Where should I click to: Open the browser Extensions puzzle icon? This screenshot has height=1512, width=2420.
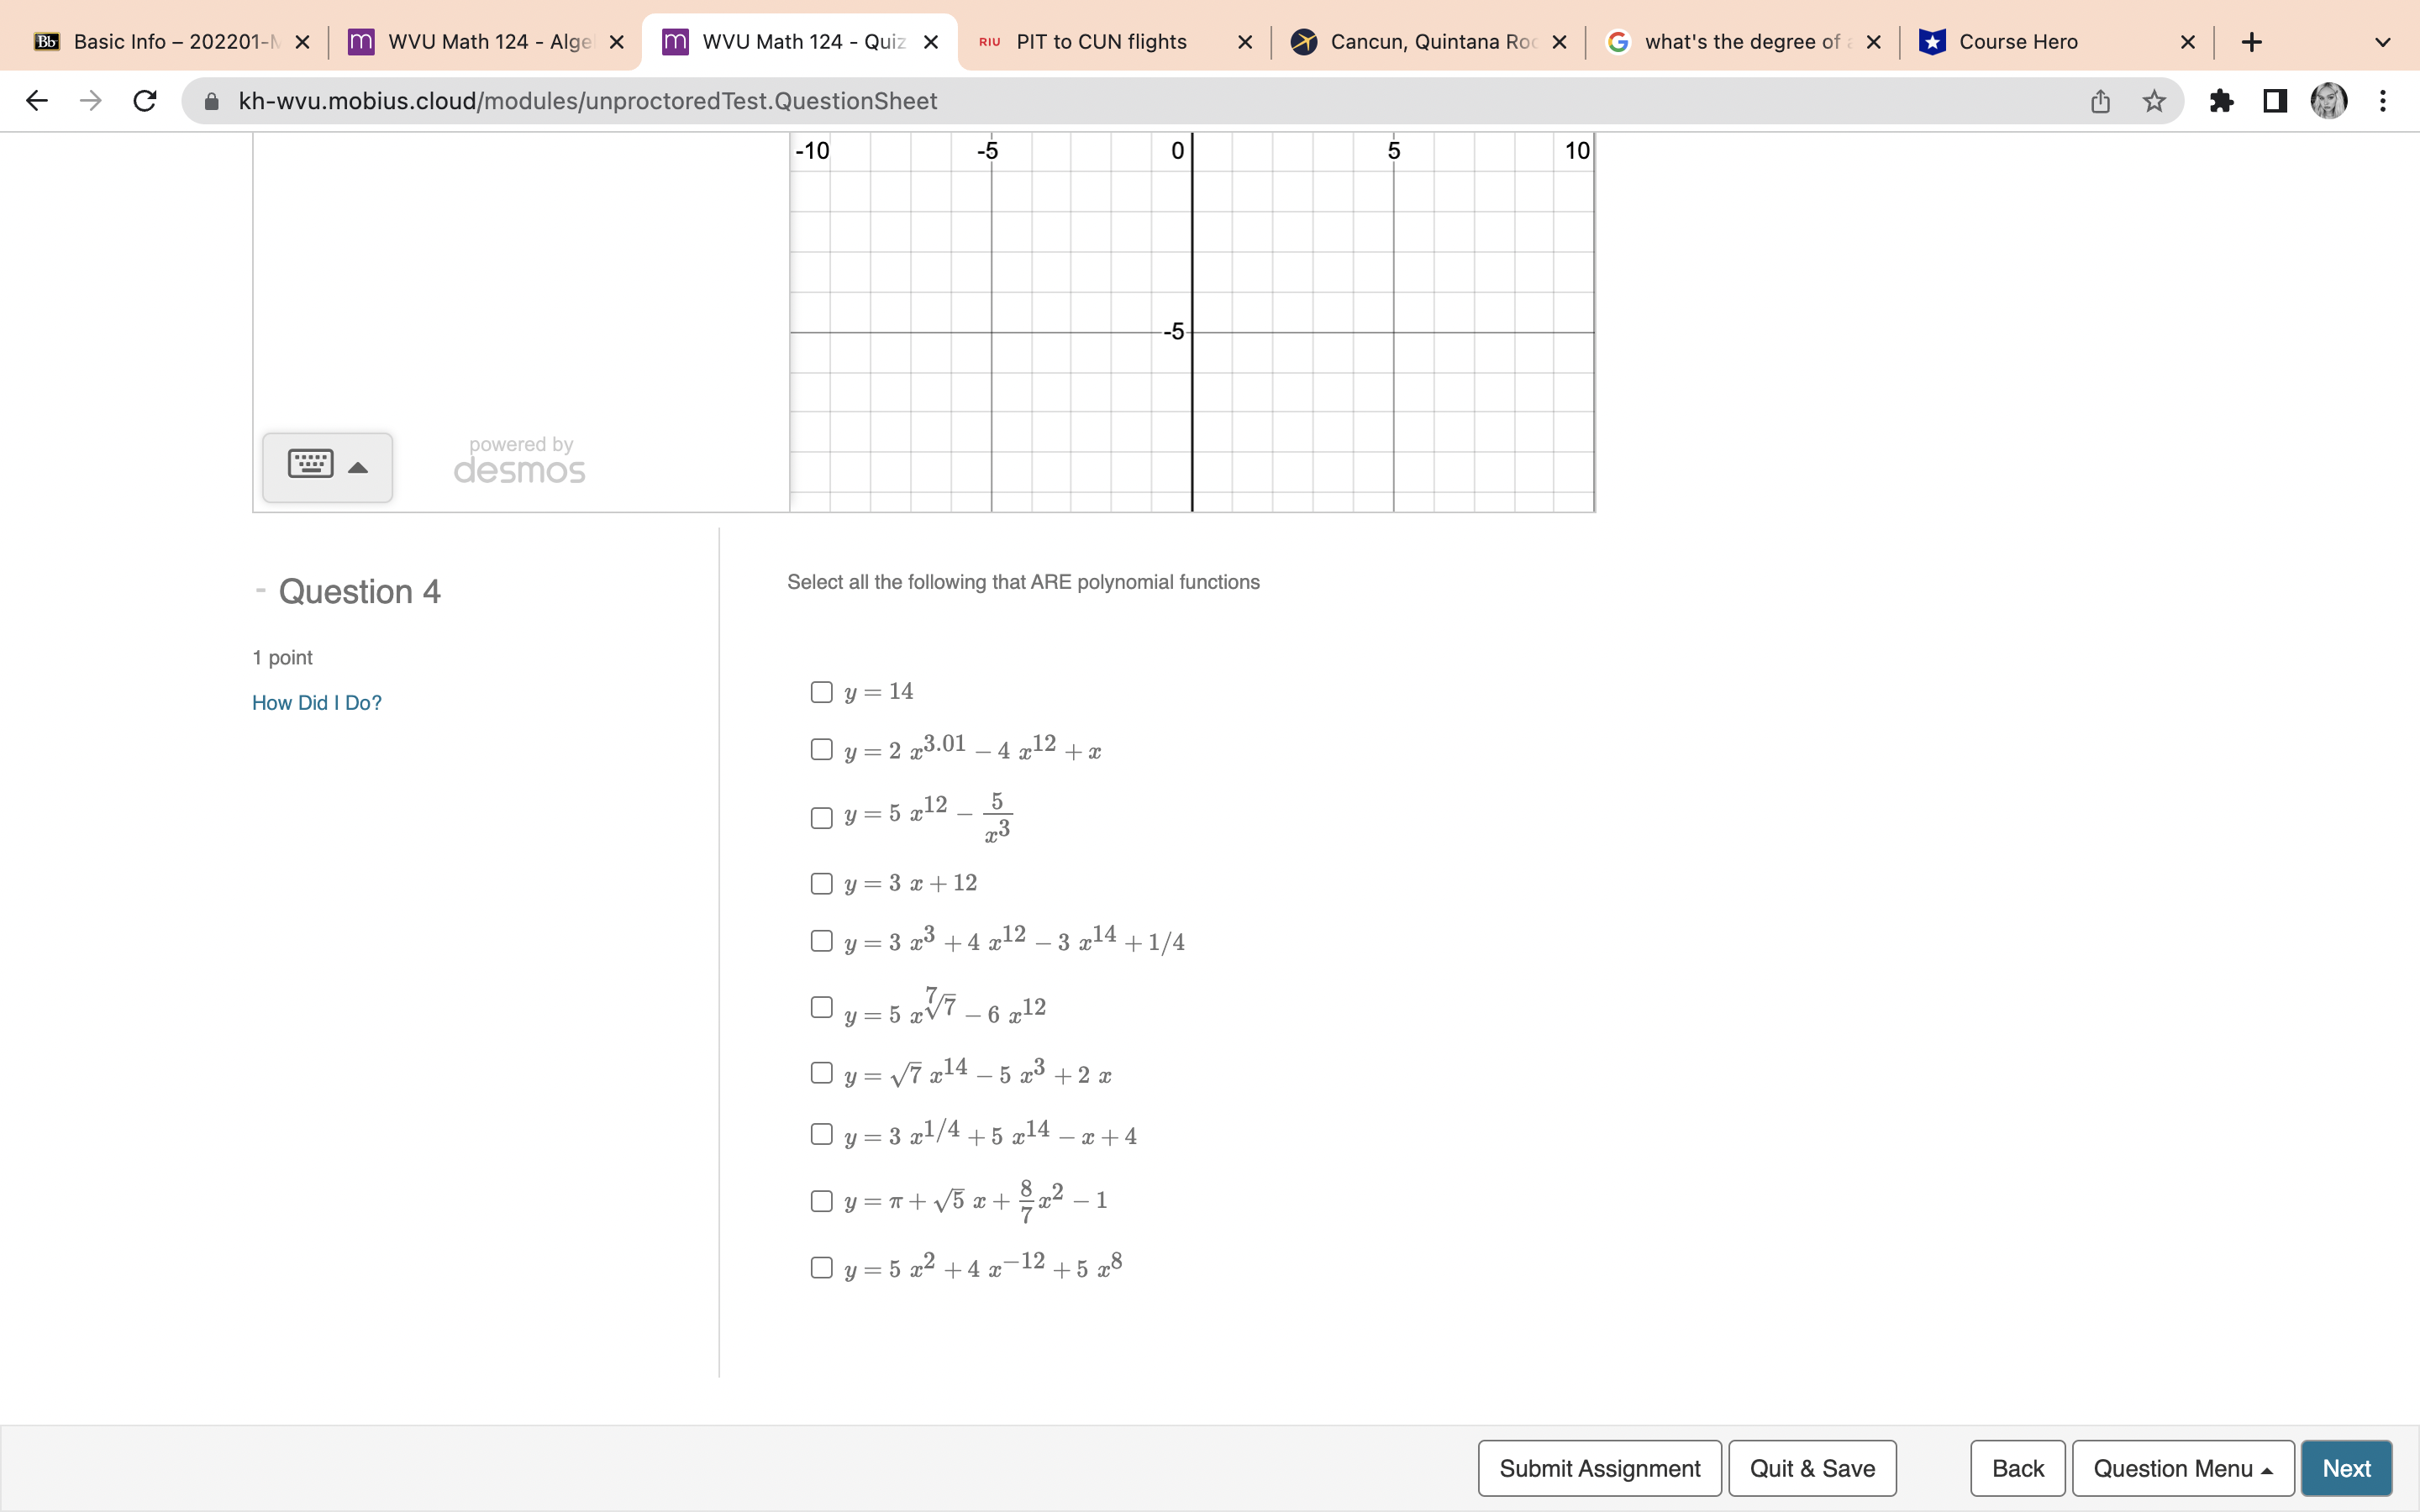click(x=2222, y=100)
